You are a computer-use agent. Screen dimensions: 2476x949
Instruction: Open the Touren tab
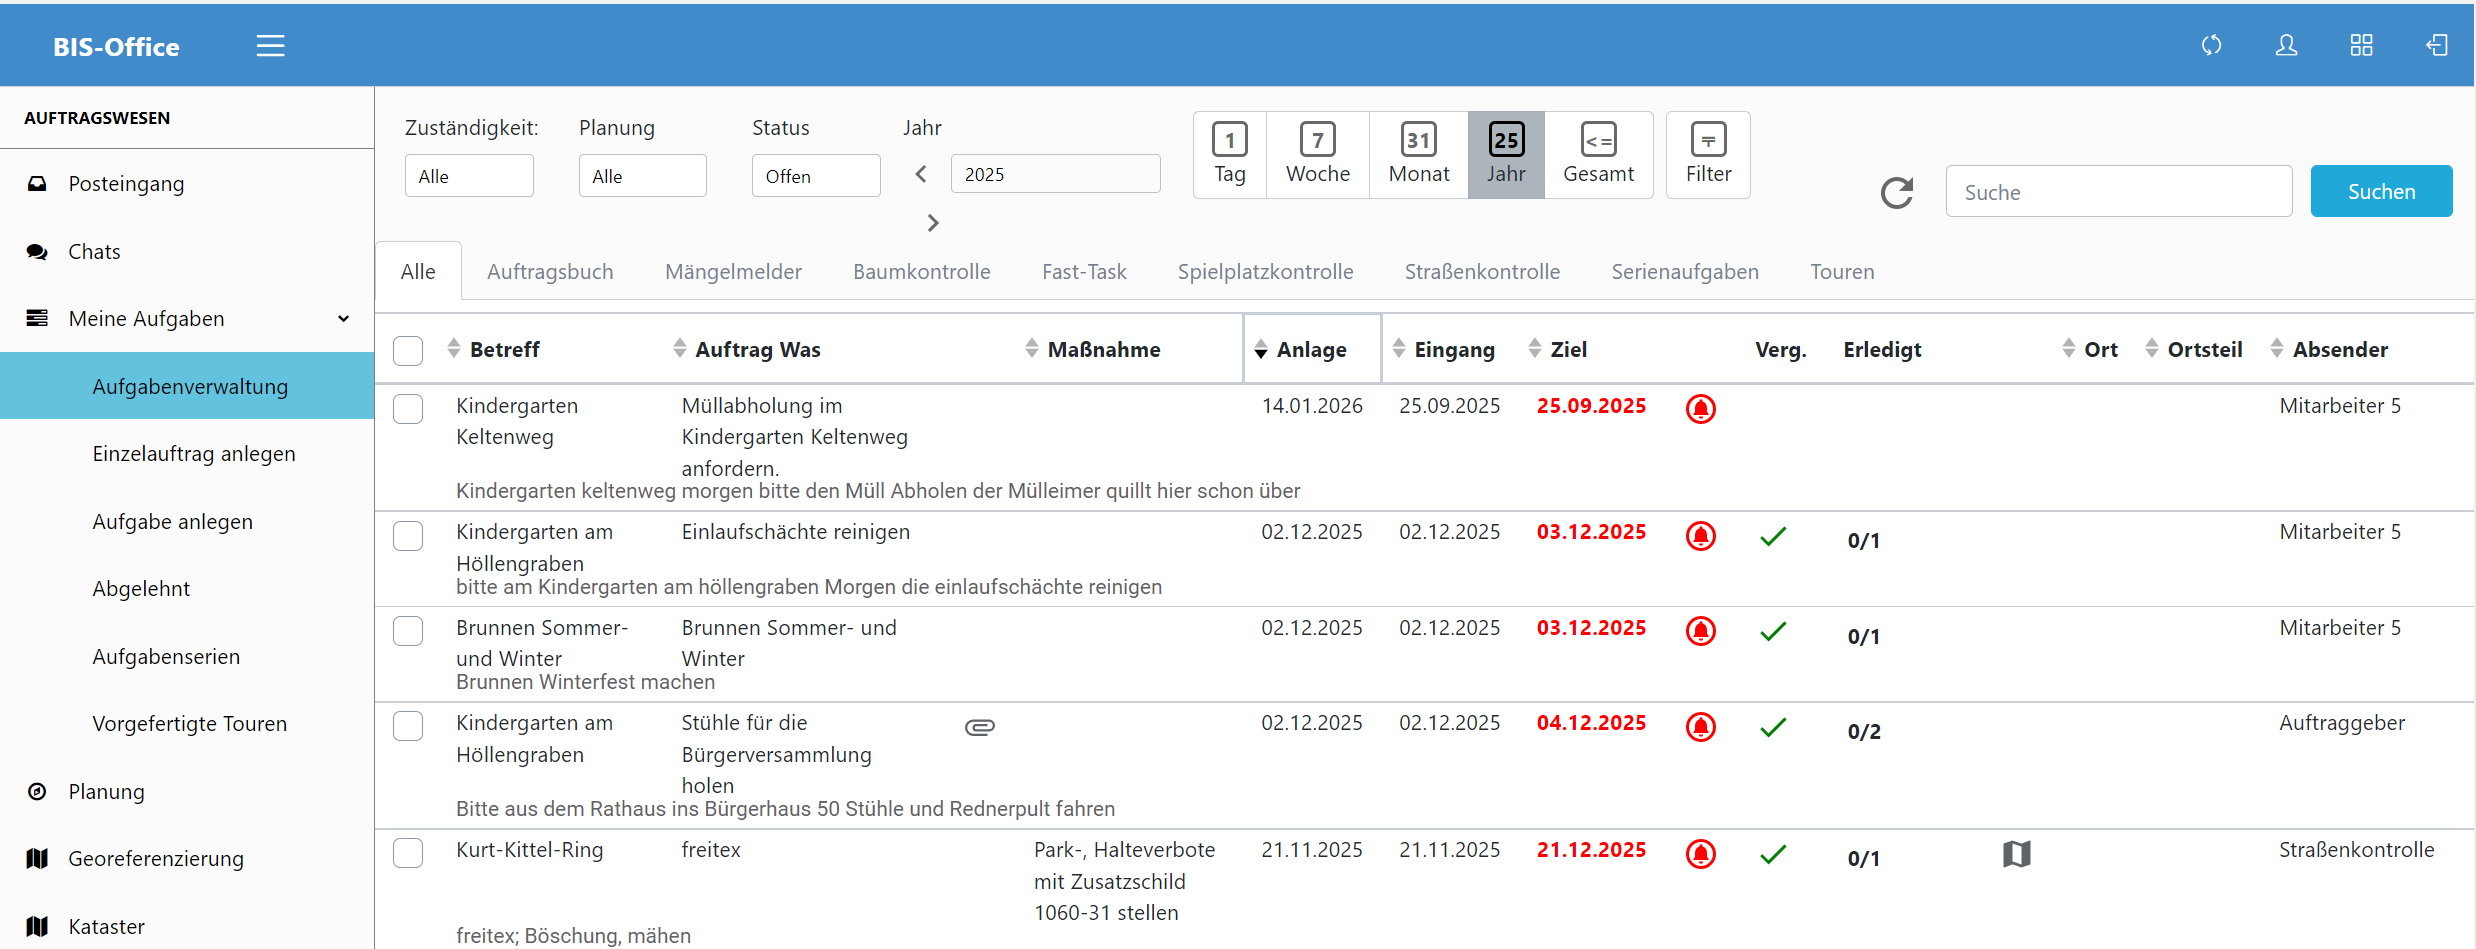tap(1842, 272)
